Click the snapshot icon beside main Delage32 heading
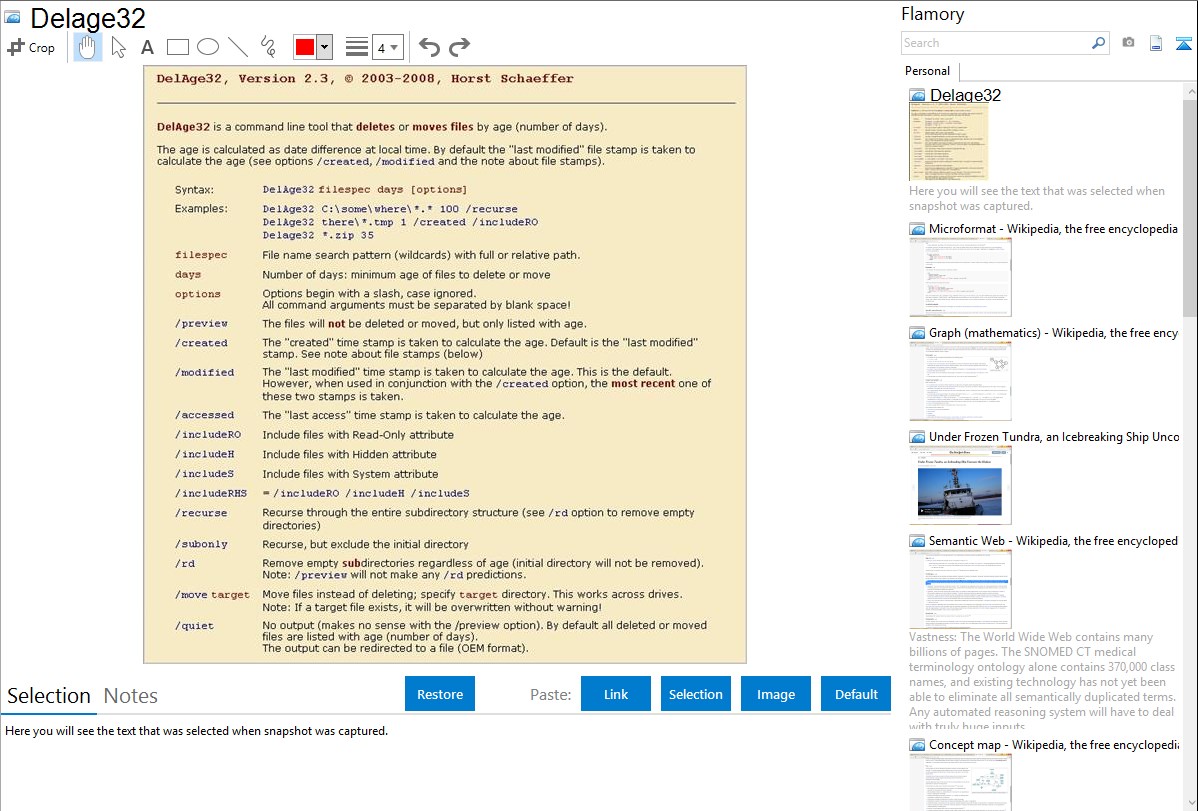Viewport: 1198px width, 811px height. coord(13,17)
